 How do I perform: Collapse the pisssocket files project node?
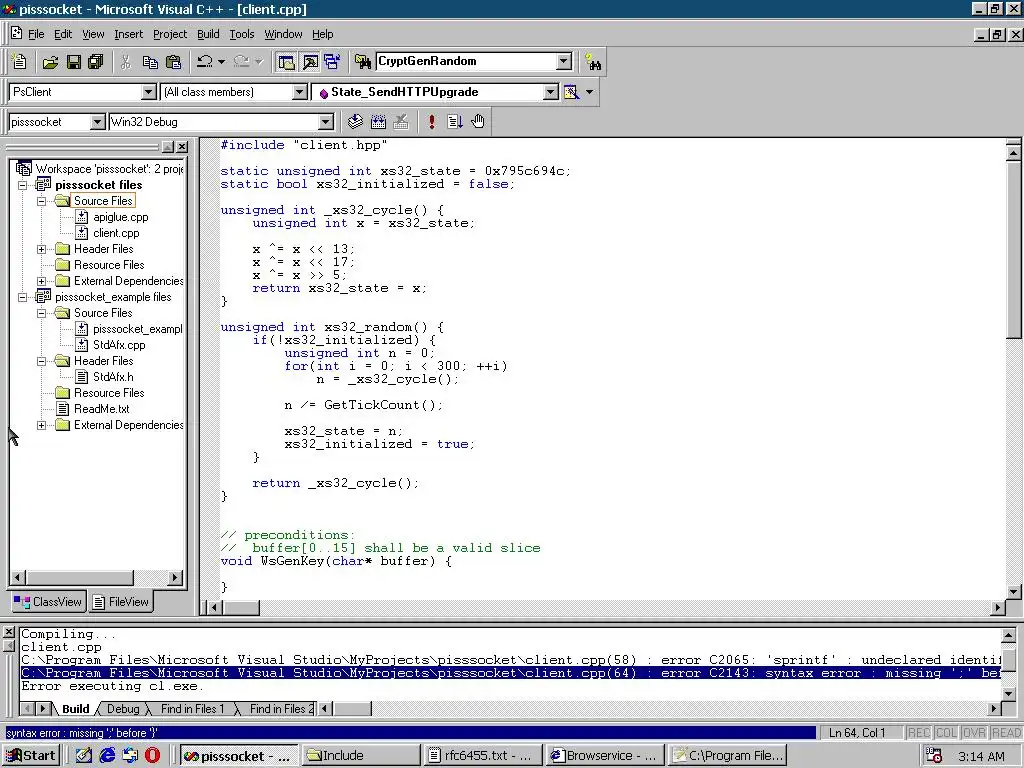click(23, 185)
